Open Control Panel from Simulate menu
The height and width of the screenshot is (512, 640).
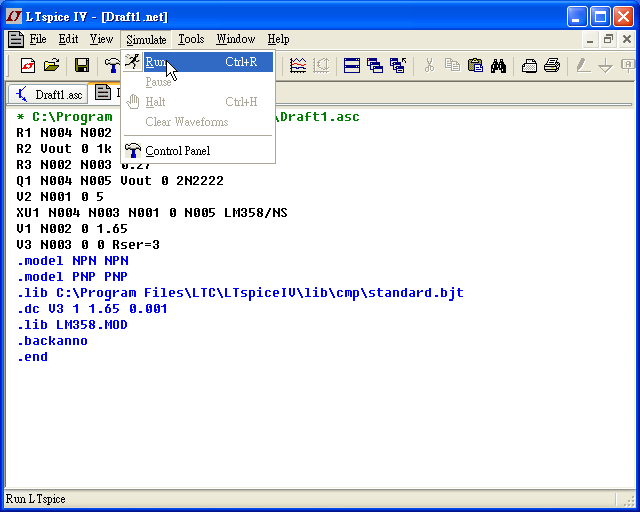(x=199, y=151)
